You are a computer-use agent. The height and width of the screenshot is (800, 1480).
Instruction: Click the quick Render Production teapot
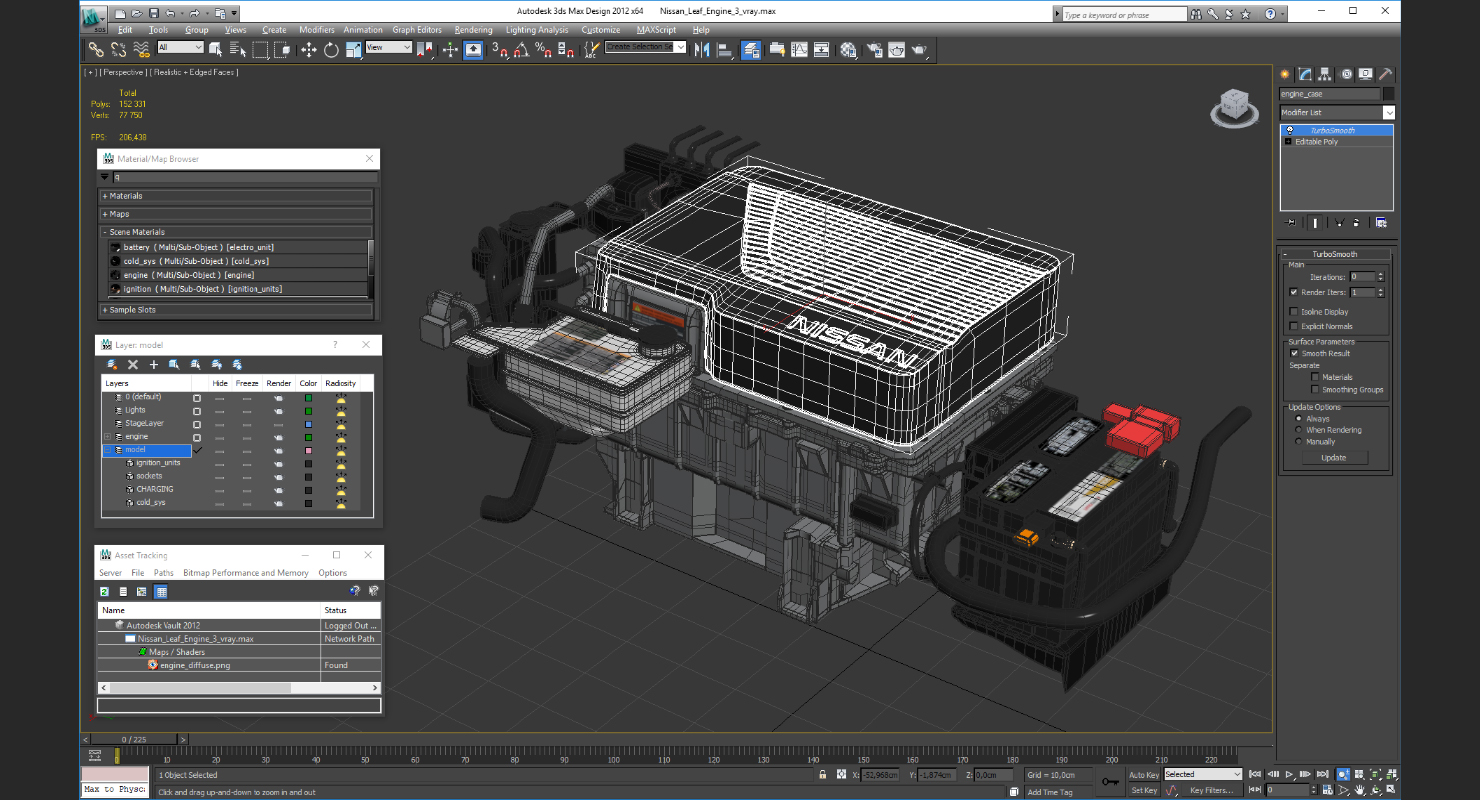pyautogui.click(x=919, y=49)
